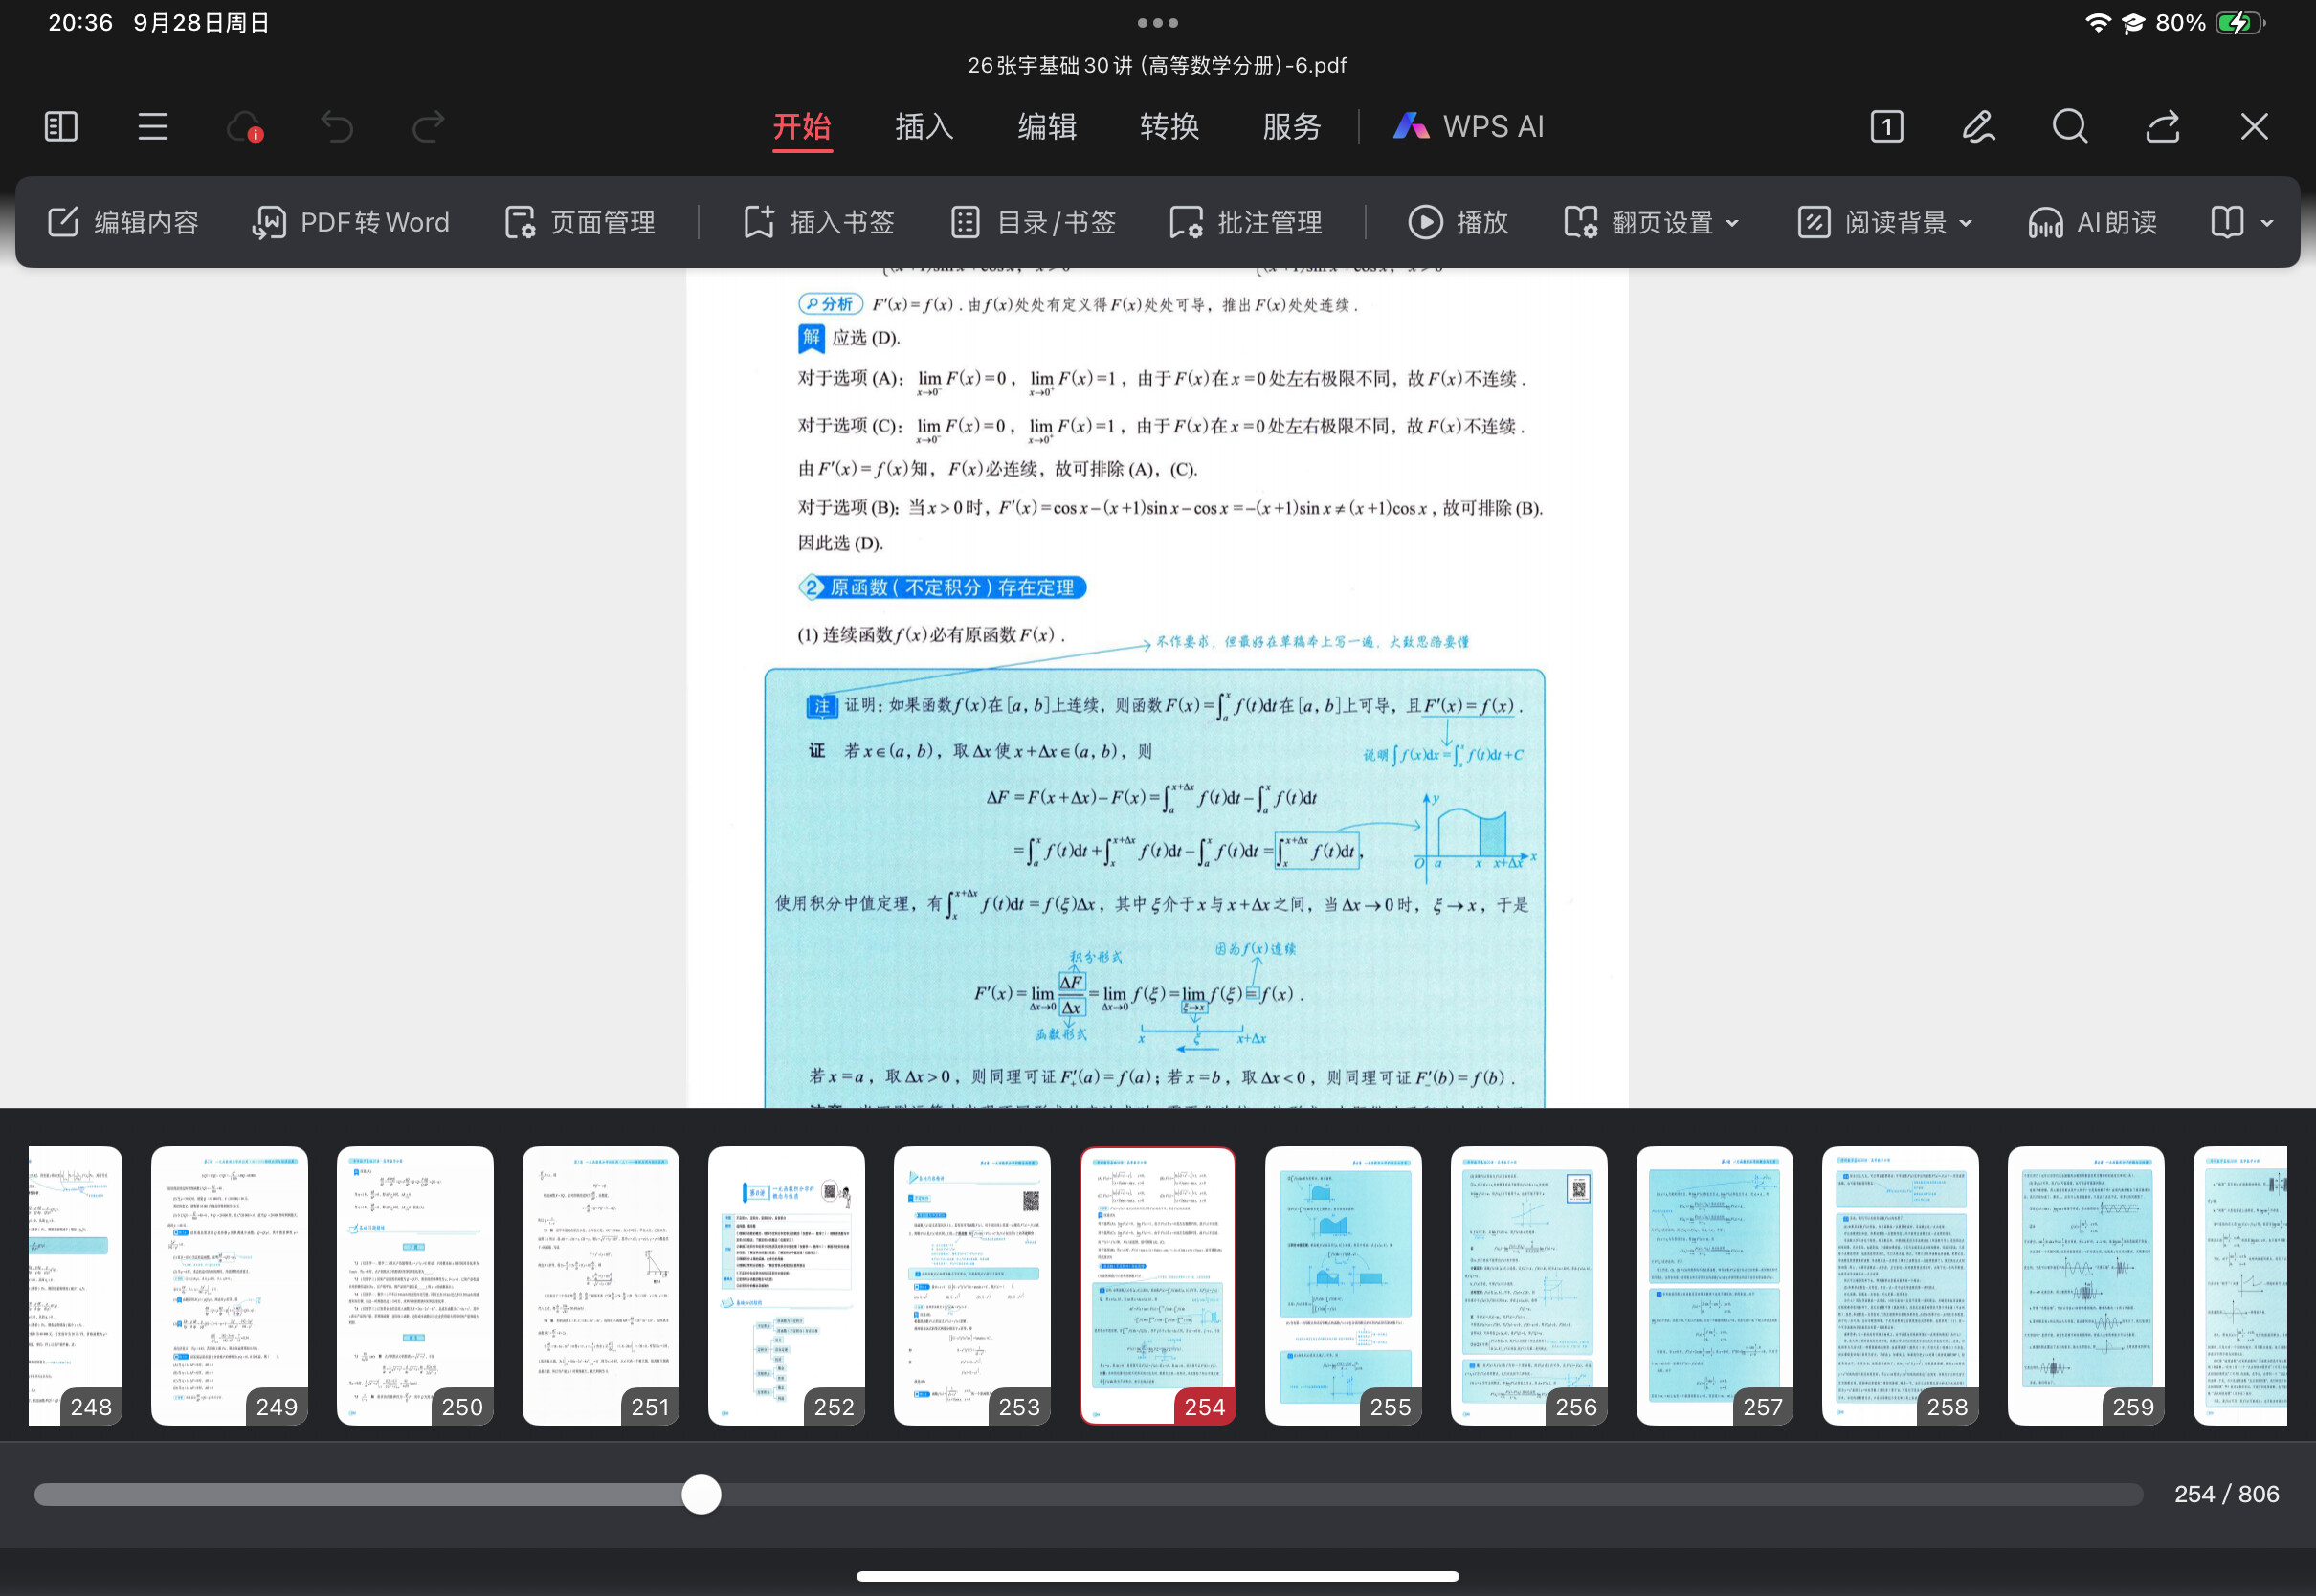Screen dimensions: 2316x1596
Task: Open 批注管理 annotations manager
Action: pyautogui.click(x=1246, y=222)
